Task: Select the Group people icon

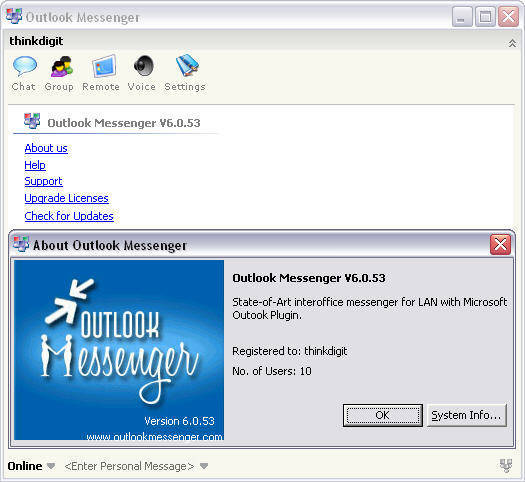Action: coord(62,66)
